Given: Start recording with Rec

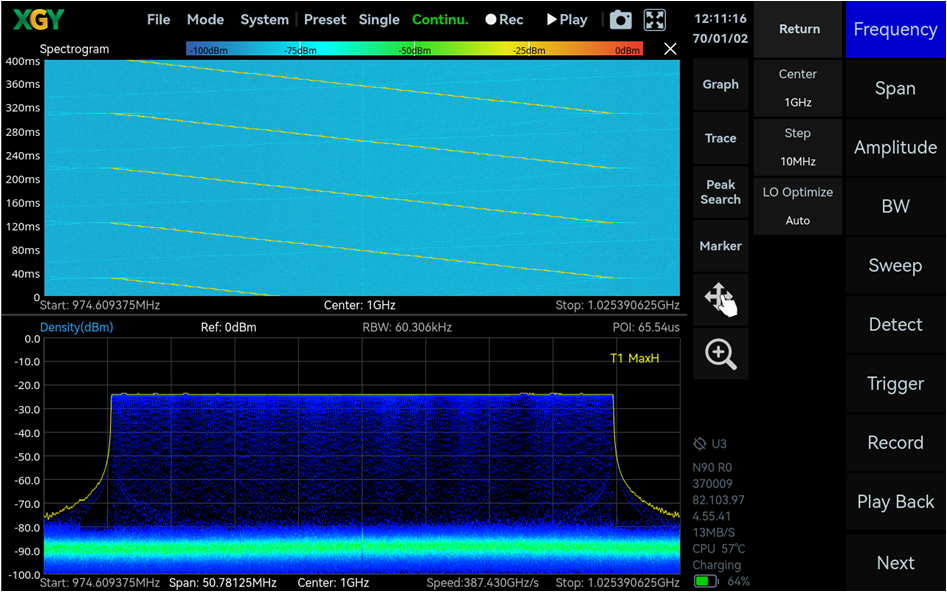Looking at the screenshot, I should 504,20.
